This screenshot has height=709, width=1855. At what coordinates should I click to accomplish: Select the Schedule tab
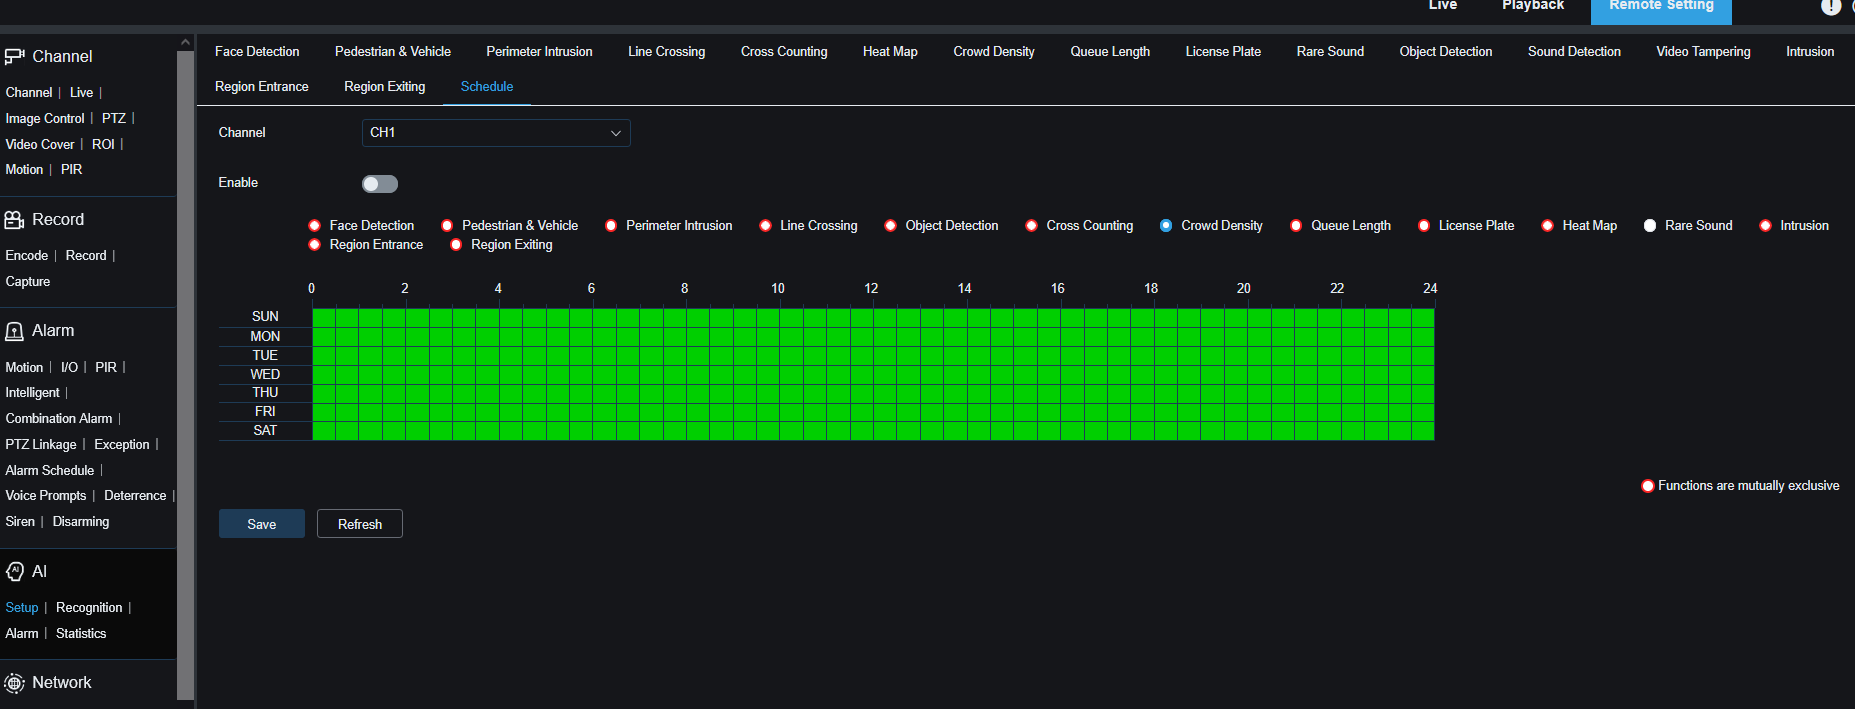point(487,87)
